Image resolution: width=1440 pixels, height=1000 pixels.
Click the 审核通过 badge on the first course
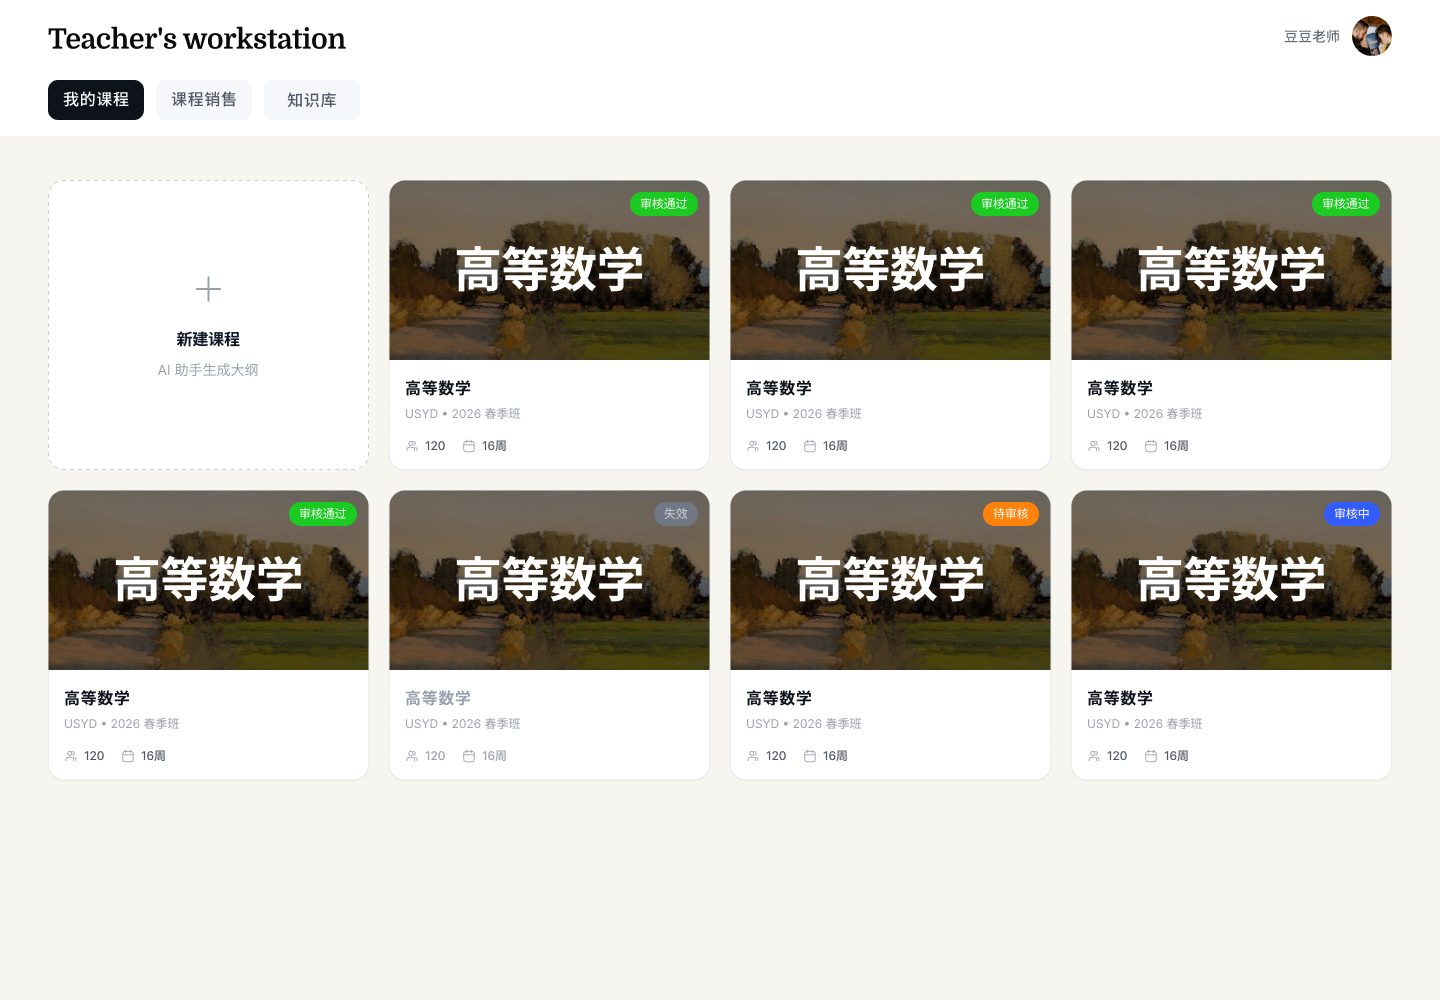coord(664,204)
